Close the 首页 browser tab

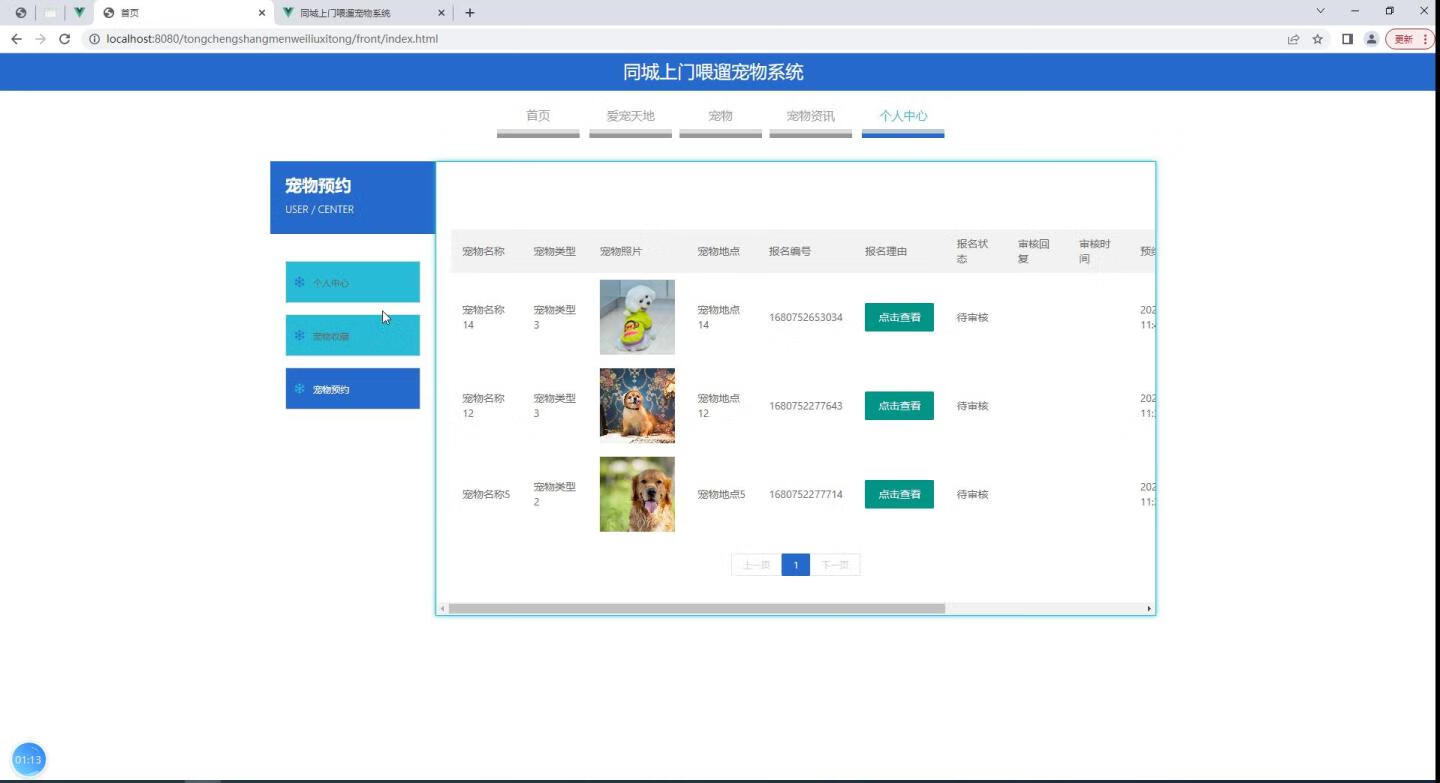point(262,13)
